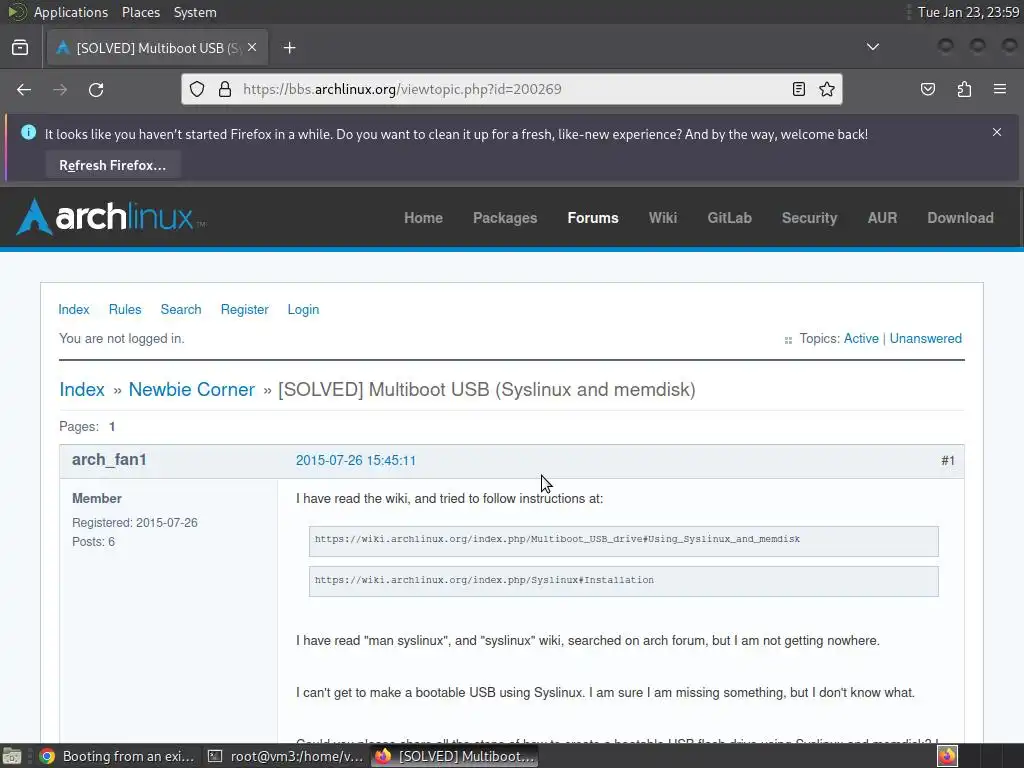Image resolution: width=1024 pixels, height=768 pixels.
Task: Open the Firefox hamburger menu
Action: coord(1000,89)
